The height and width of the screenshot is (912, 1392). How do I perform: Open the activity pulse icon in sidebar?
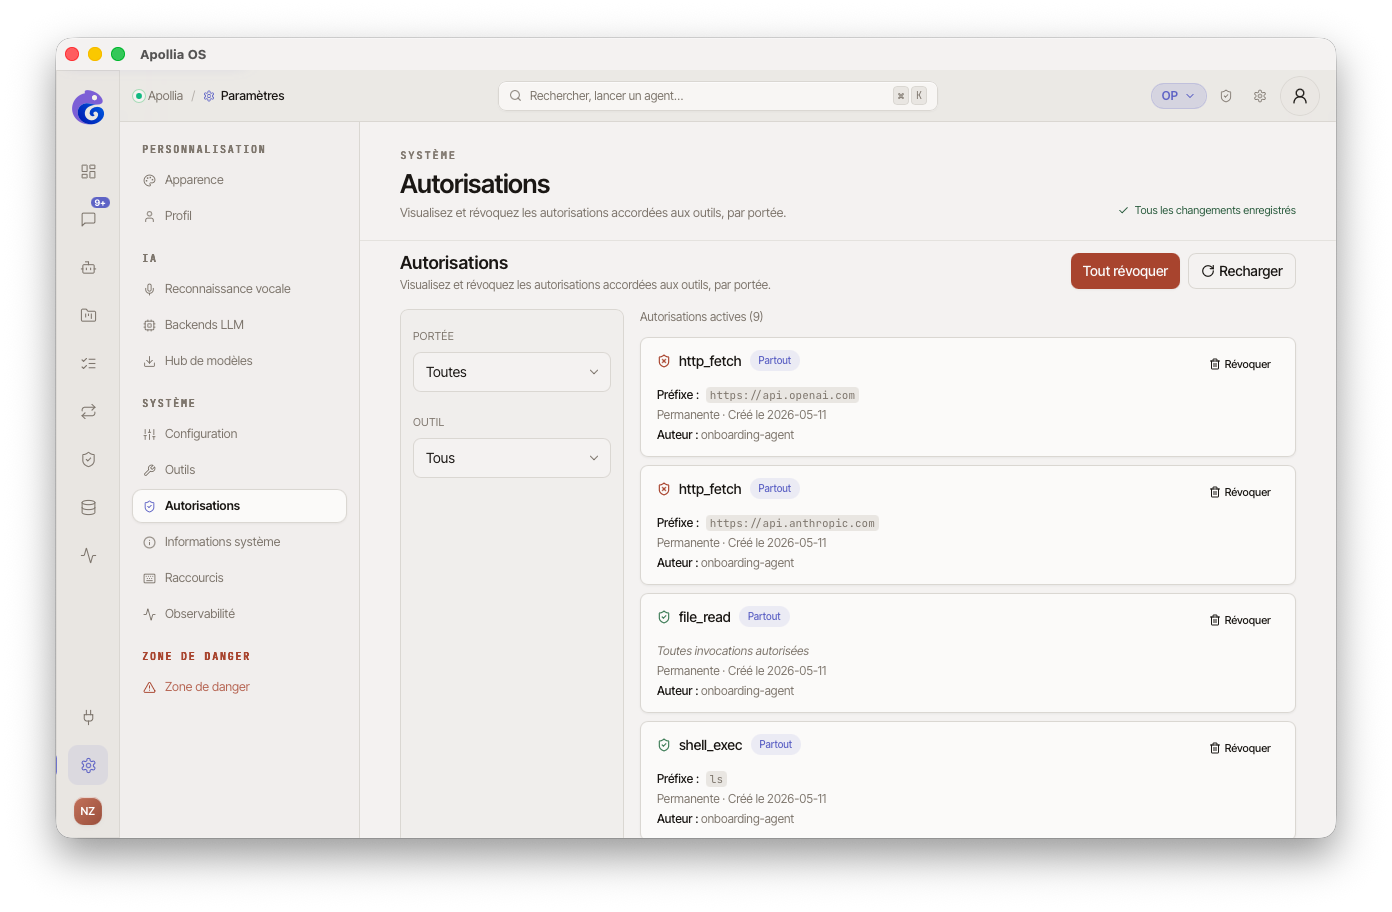click(x=88, y=555)
